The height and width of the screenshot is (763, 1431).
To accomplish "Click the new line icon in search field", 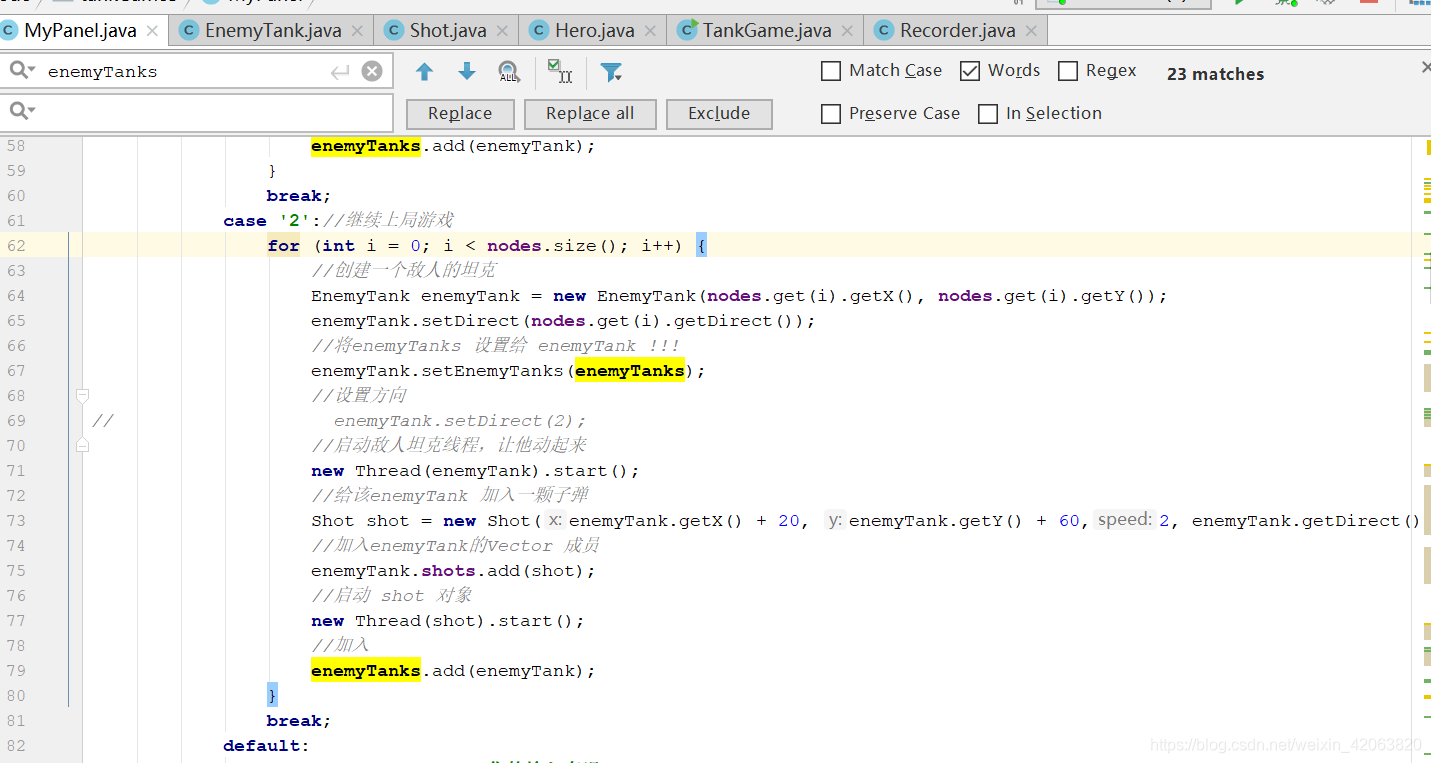I will point(340,72).
